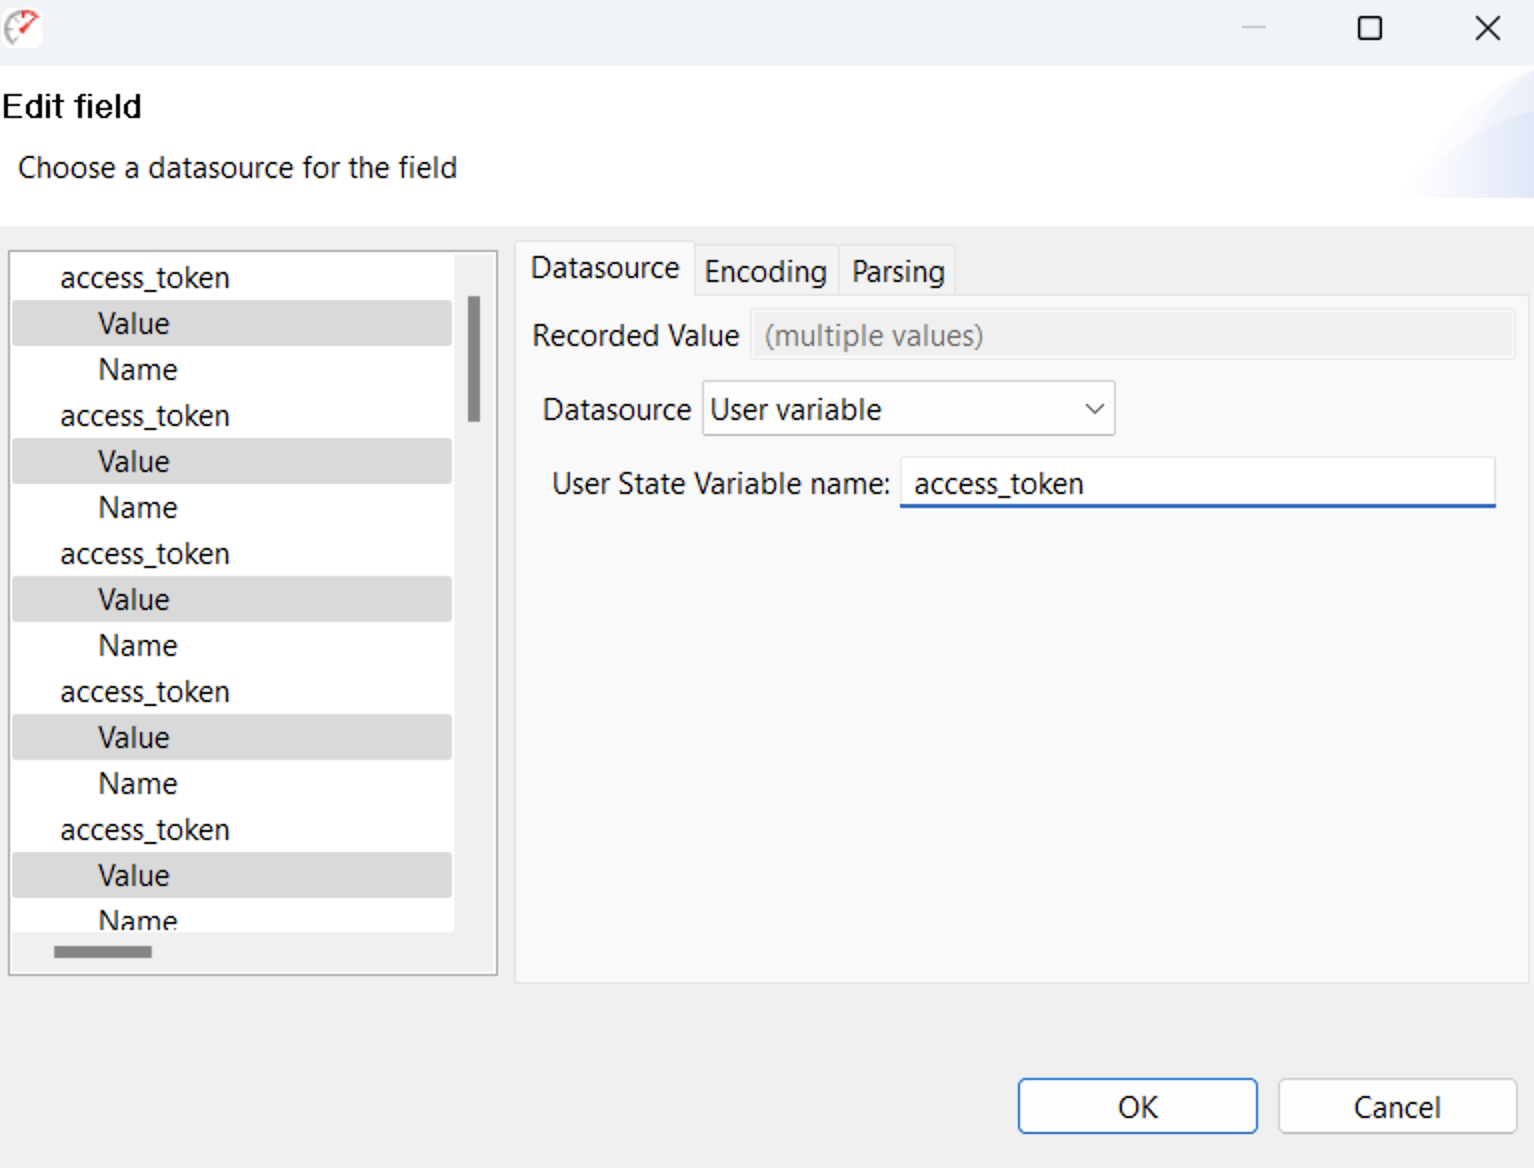Screen dimensions: 1534x1168
Task: Click the 'Recorded Value' label
Action: point(636,335)
